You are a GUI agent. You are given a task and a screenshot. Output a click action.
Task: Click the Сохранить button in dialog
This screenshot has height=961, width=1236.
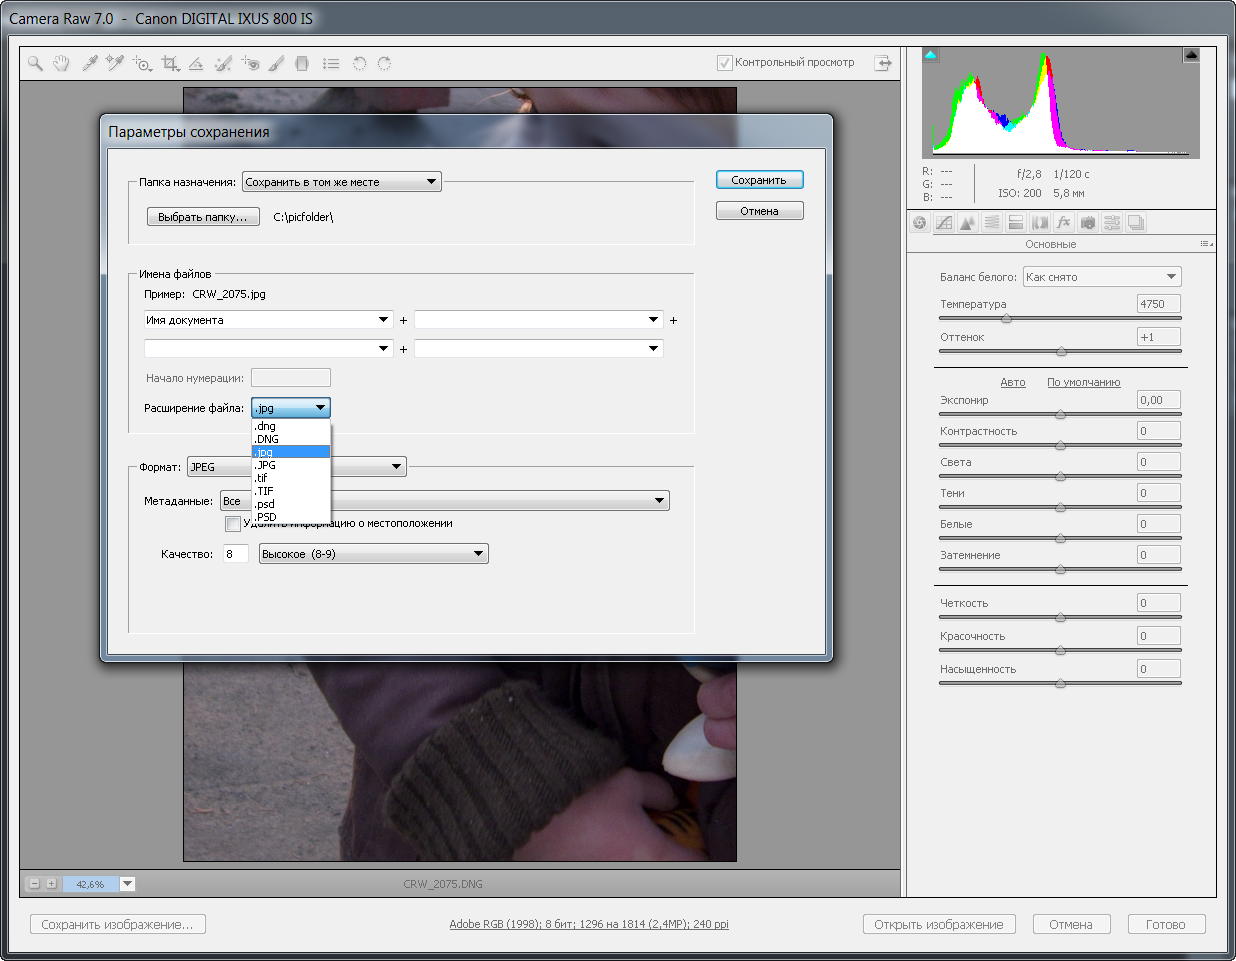point(759,180)
